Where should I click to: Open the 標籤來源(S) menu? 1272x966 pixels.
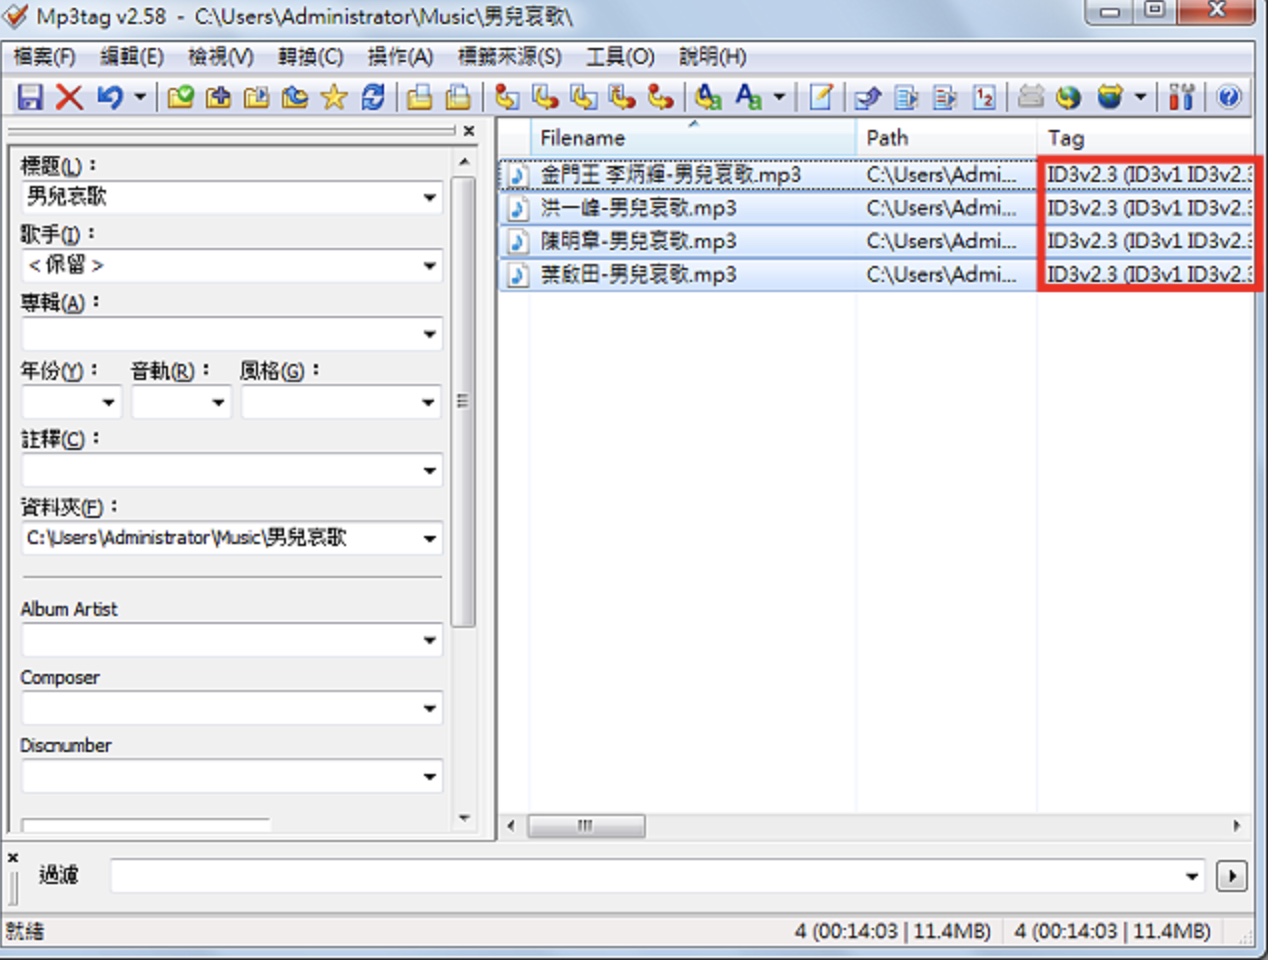tap(510, 57)
